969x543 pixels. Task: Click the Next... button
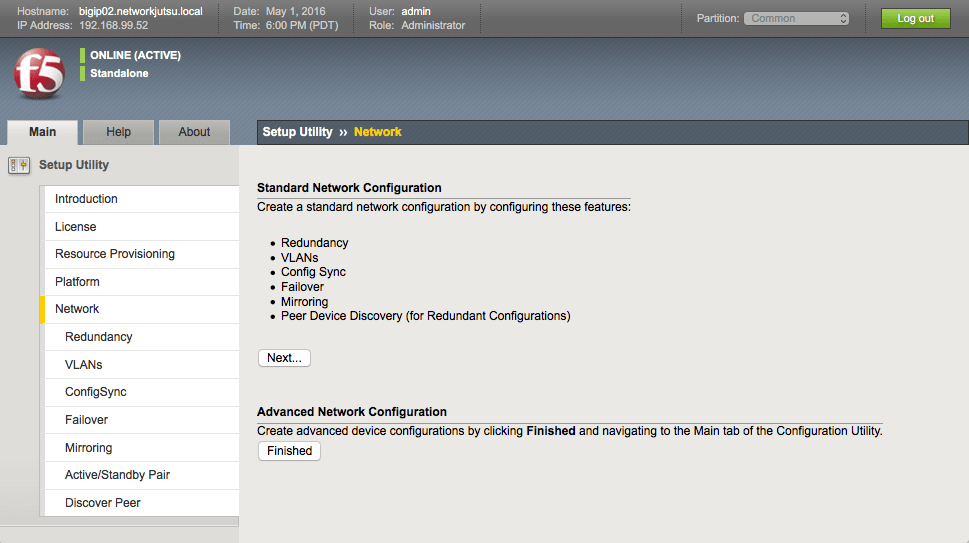point(284,358)
